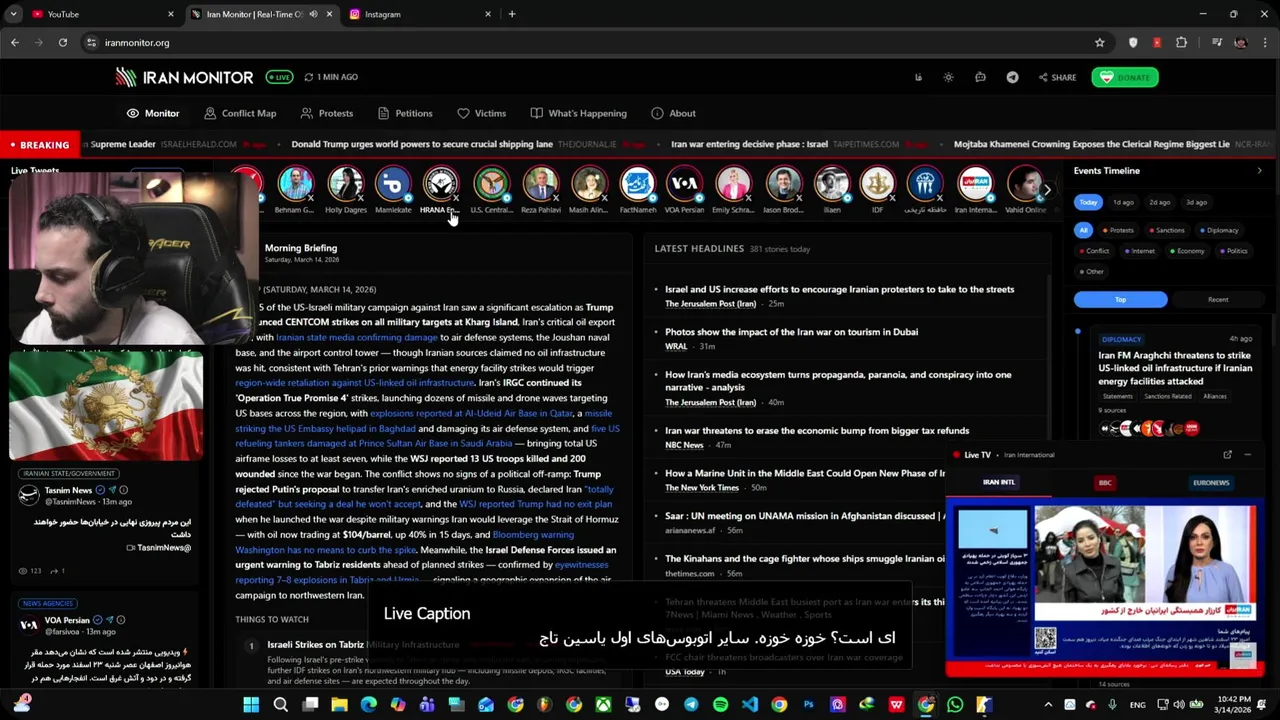The width and height of the screenshot is (1280, 720).
Task: Filter events by Sanctions category
Action: coord(1166,230)
